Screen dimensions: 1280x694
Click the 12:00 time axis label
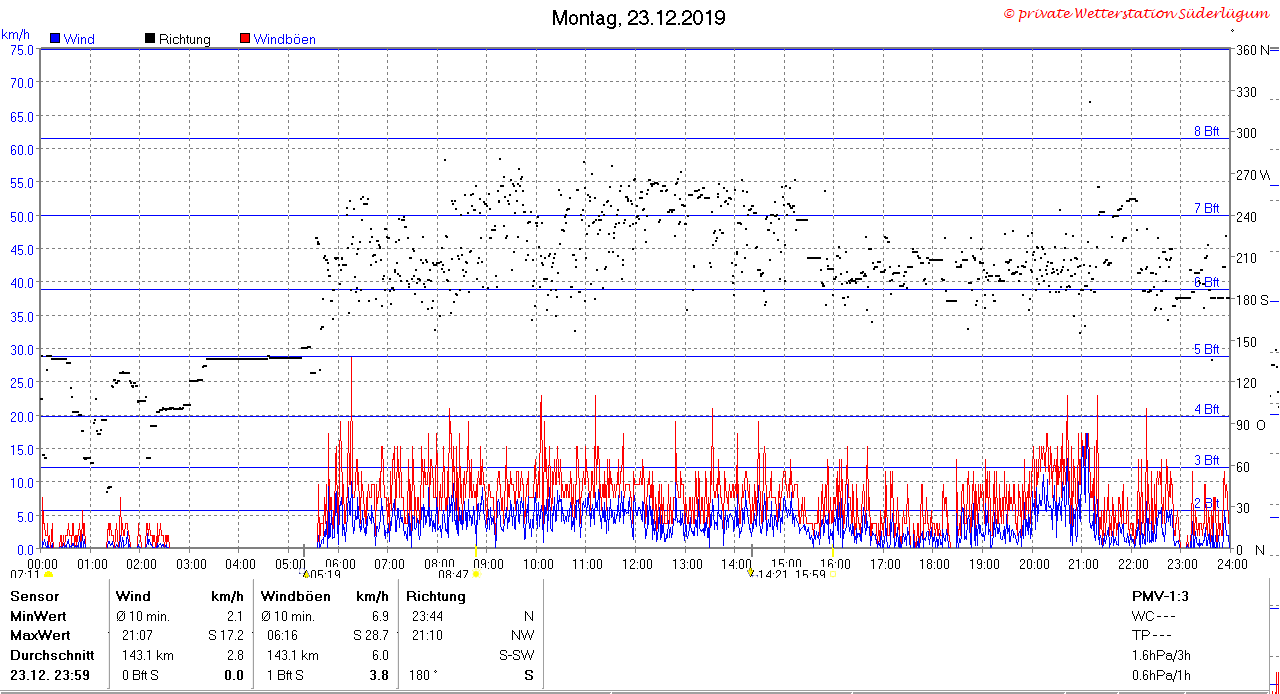coord(637,564)
